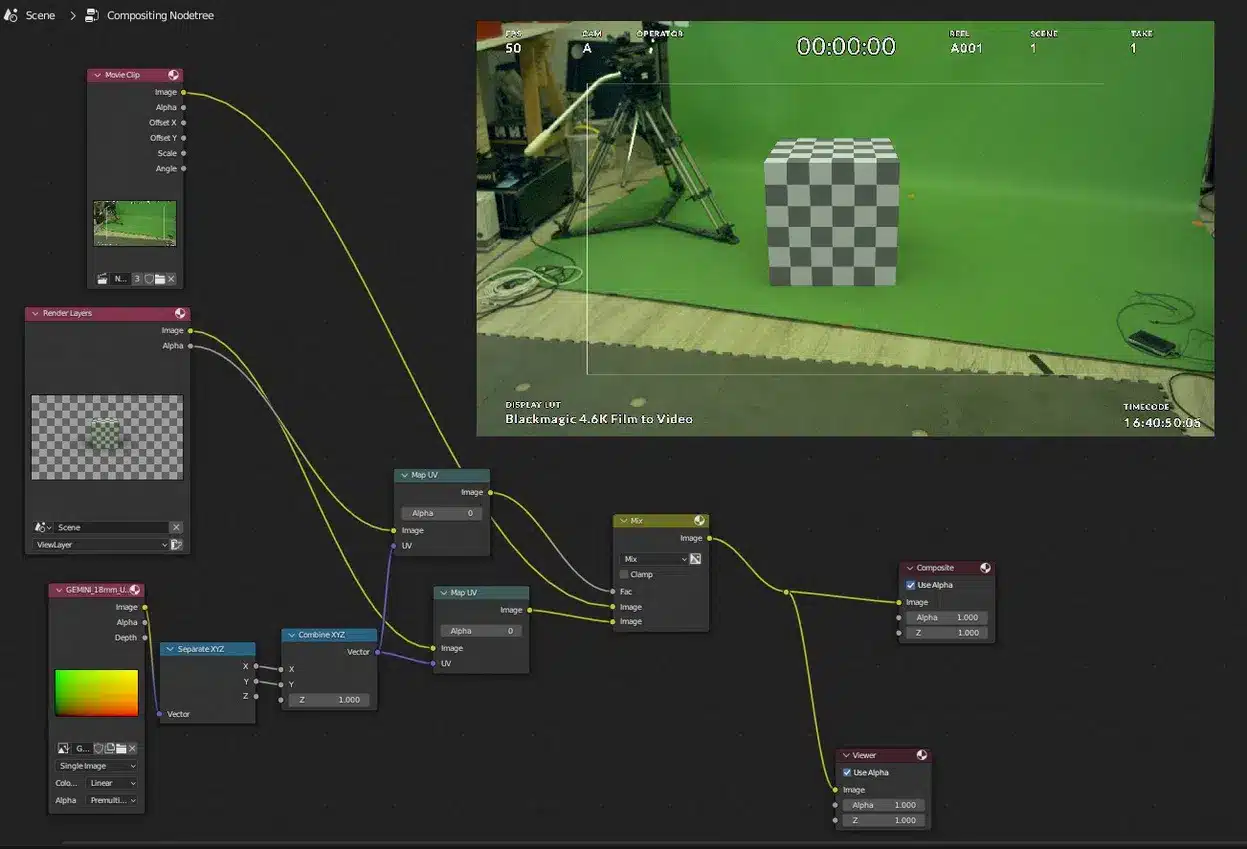This screenshot has height=849, width=1247.
Task: Click the fake user shield icon in GEMINI image node
Action: pos(99,748)
